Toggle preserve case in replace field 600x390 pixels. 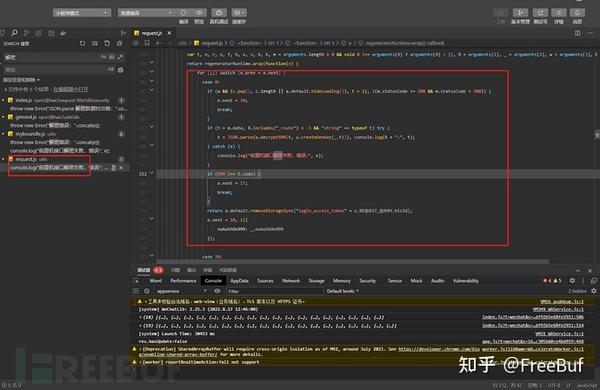[111, 69]
